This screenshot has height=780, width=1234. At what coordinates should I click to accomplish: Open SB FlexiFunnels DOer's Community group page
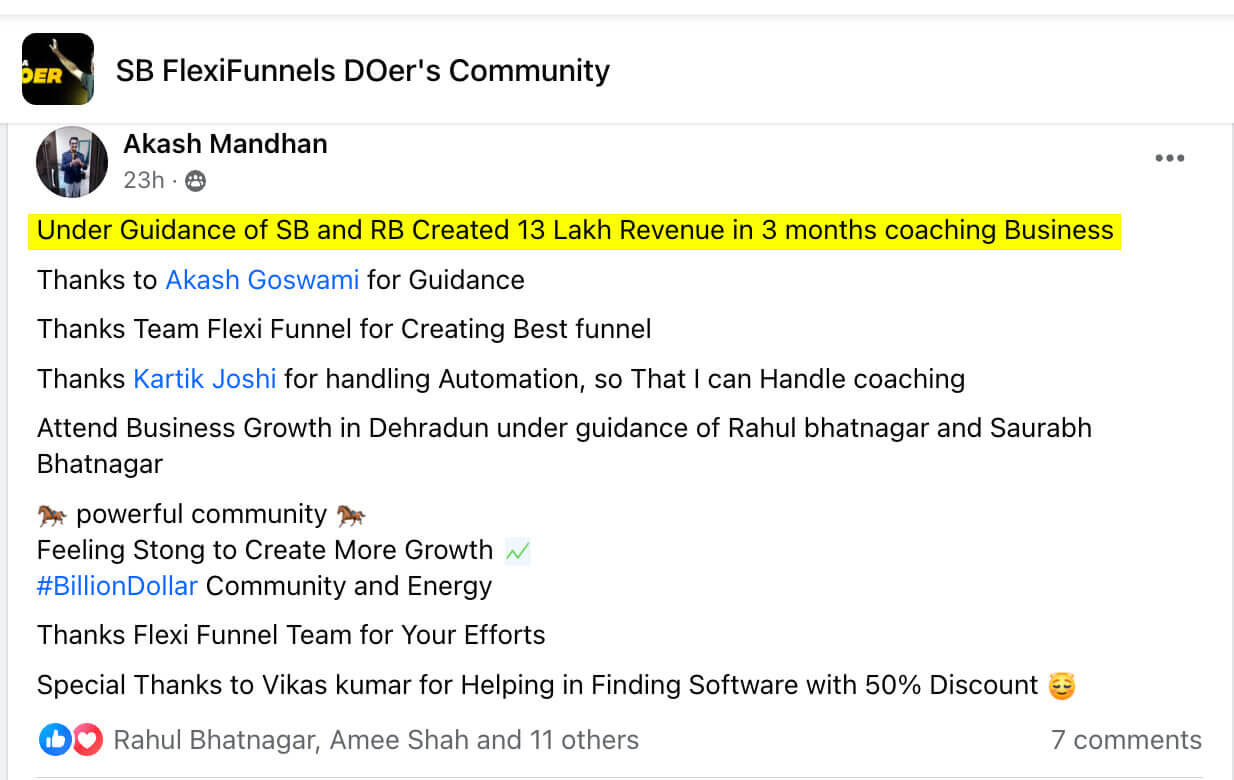coord(362,71)
